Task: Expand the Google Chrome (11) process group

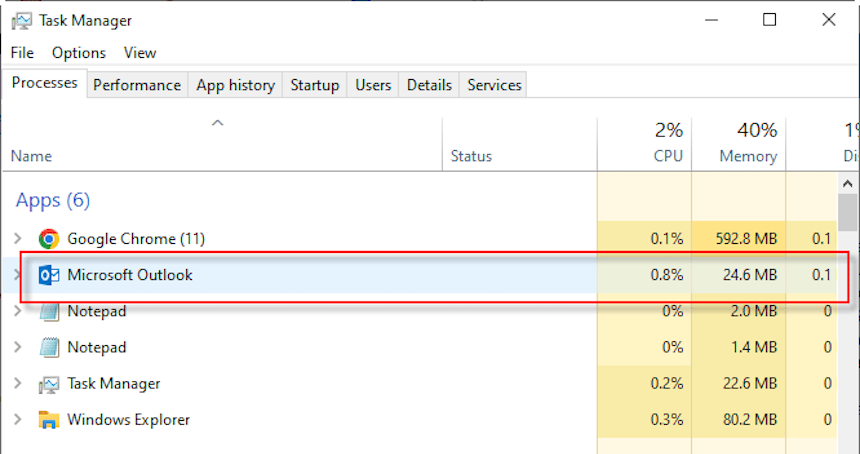Action: pyautogui.click(x=18, y=239)
